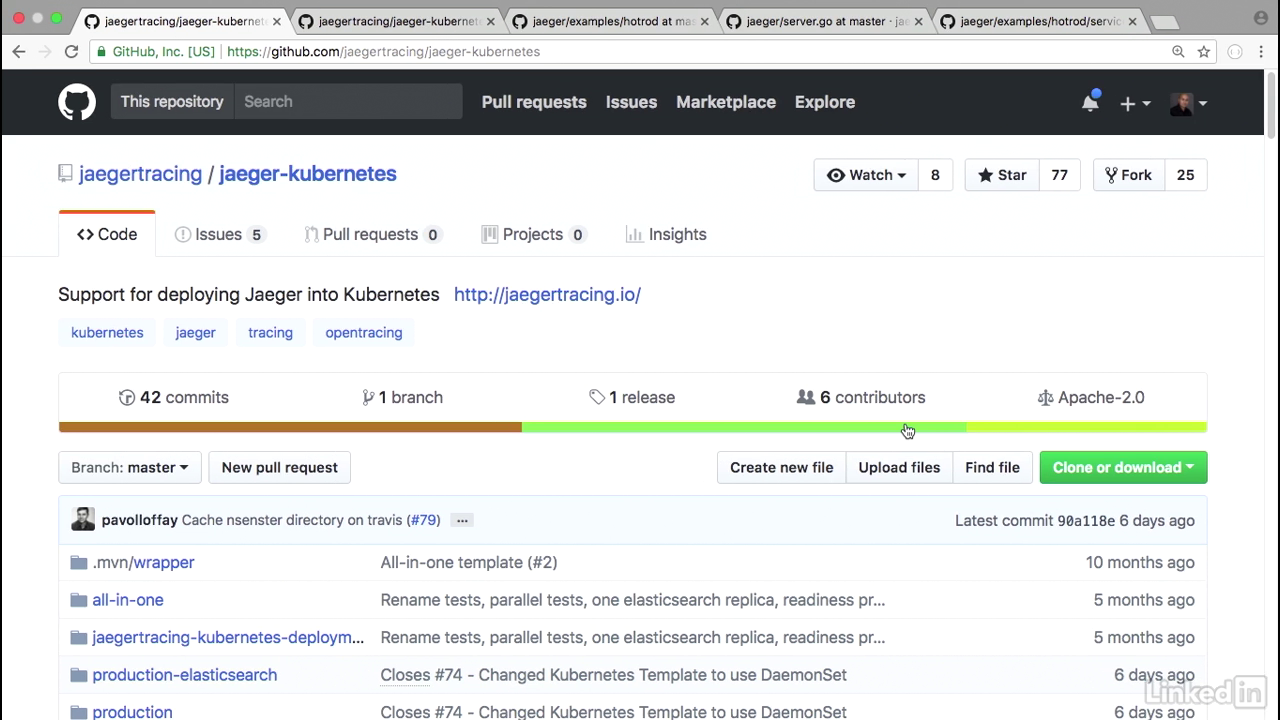The image size is (1280, 720).
Task: Open the all-in-one folder
Action: tap(128, 600)
